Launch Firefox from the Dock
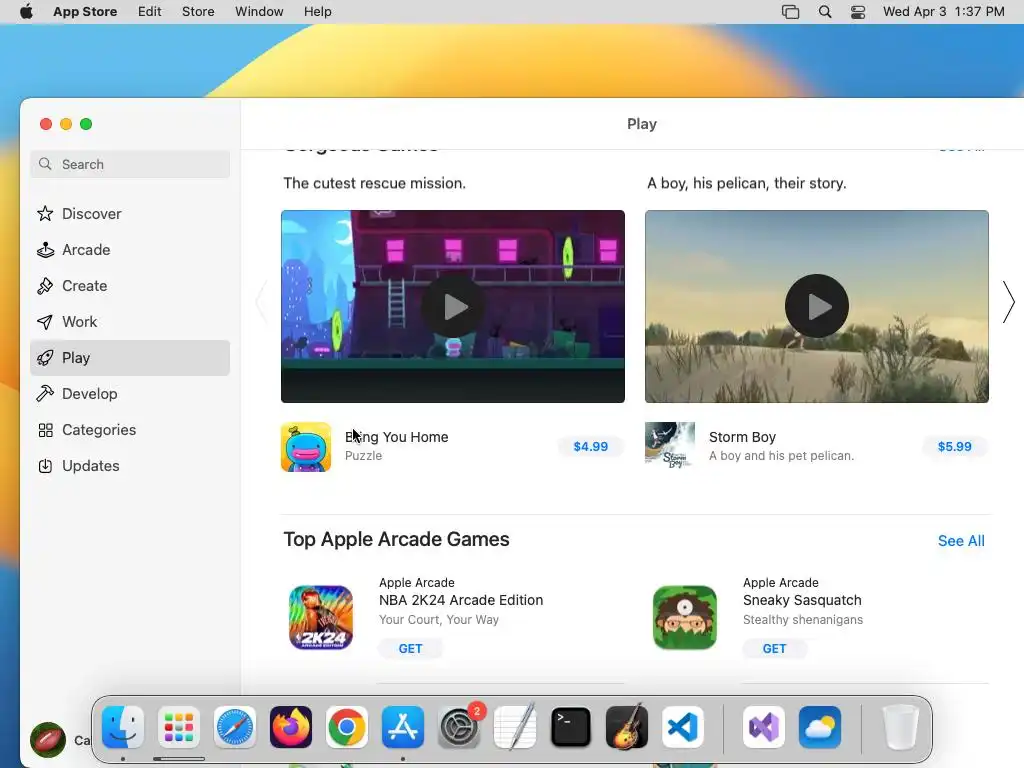Screen dimensions: 1024x768 (x=291, y=727)
